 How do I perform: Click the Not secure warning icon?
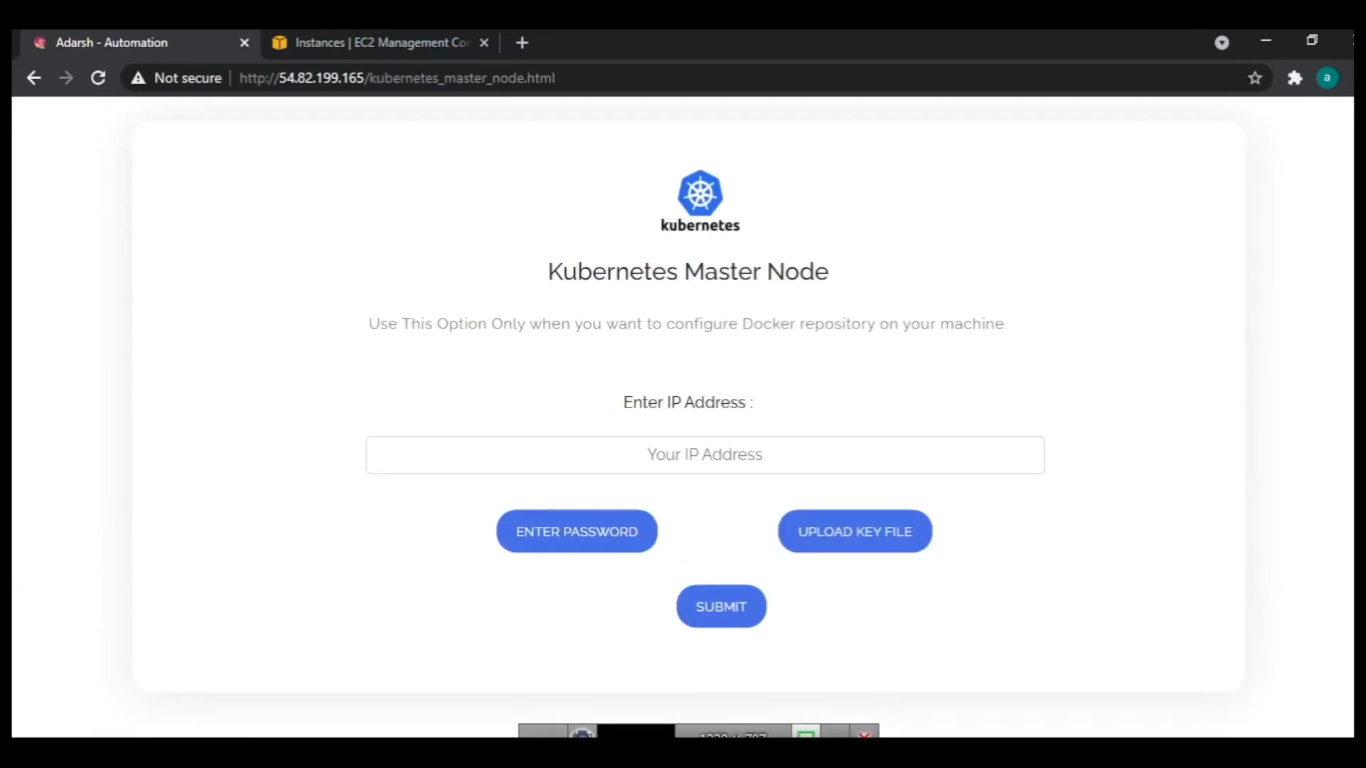[x=138, y=78]
